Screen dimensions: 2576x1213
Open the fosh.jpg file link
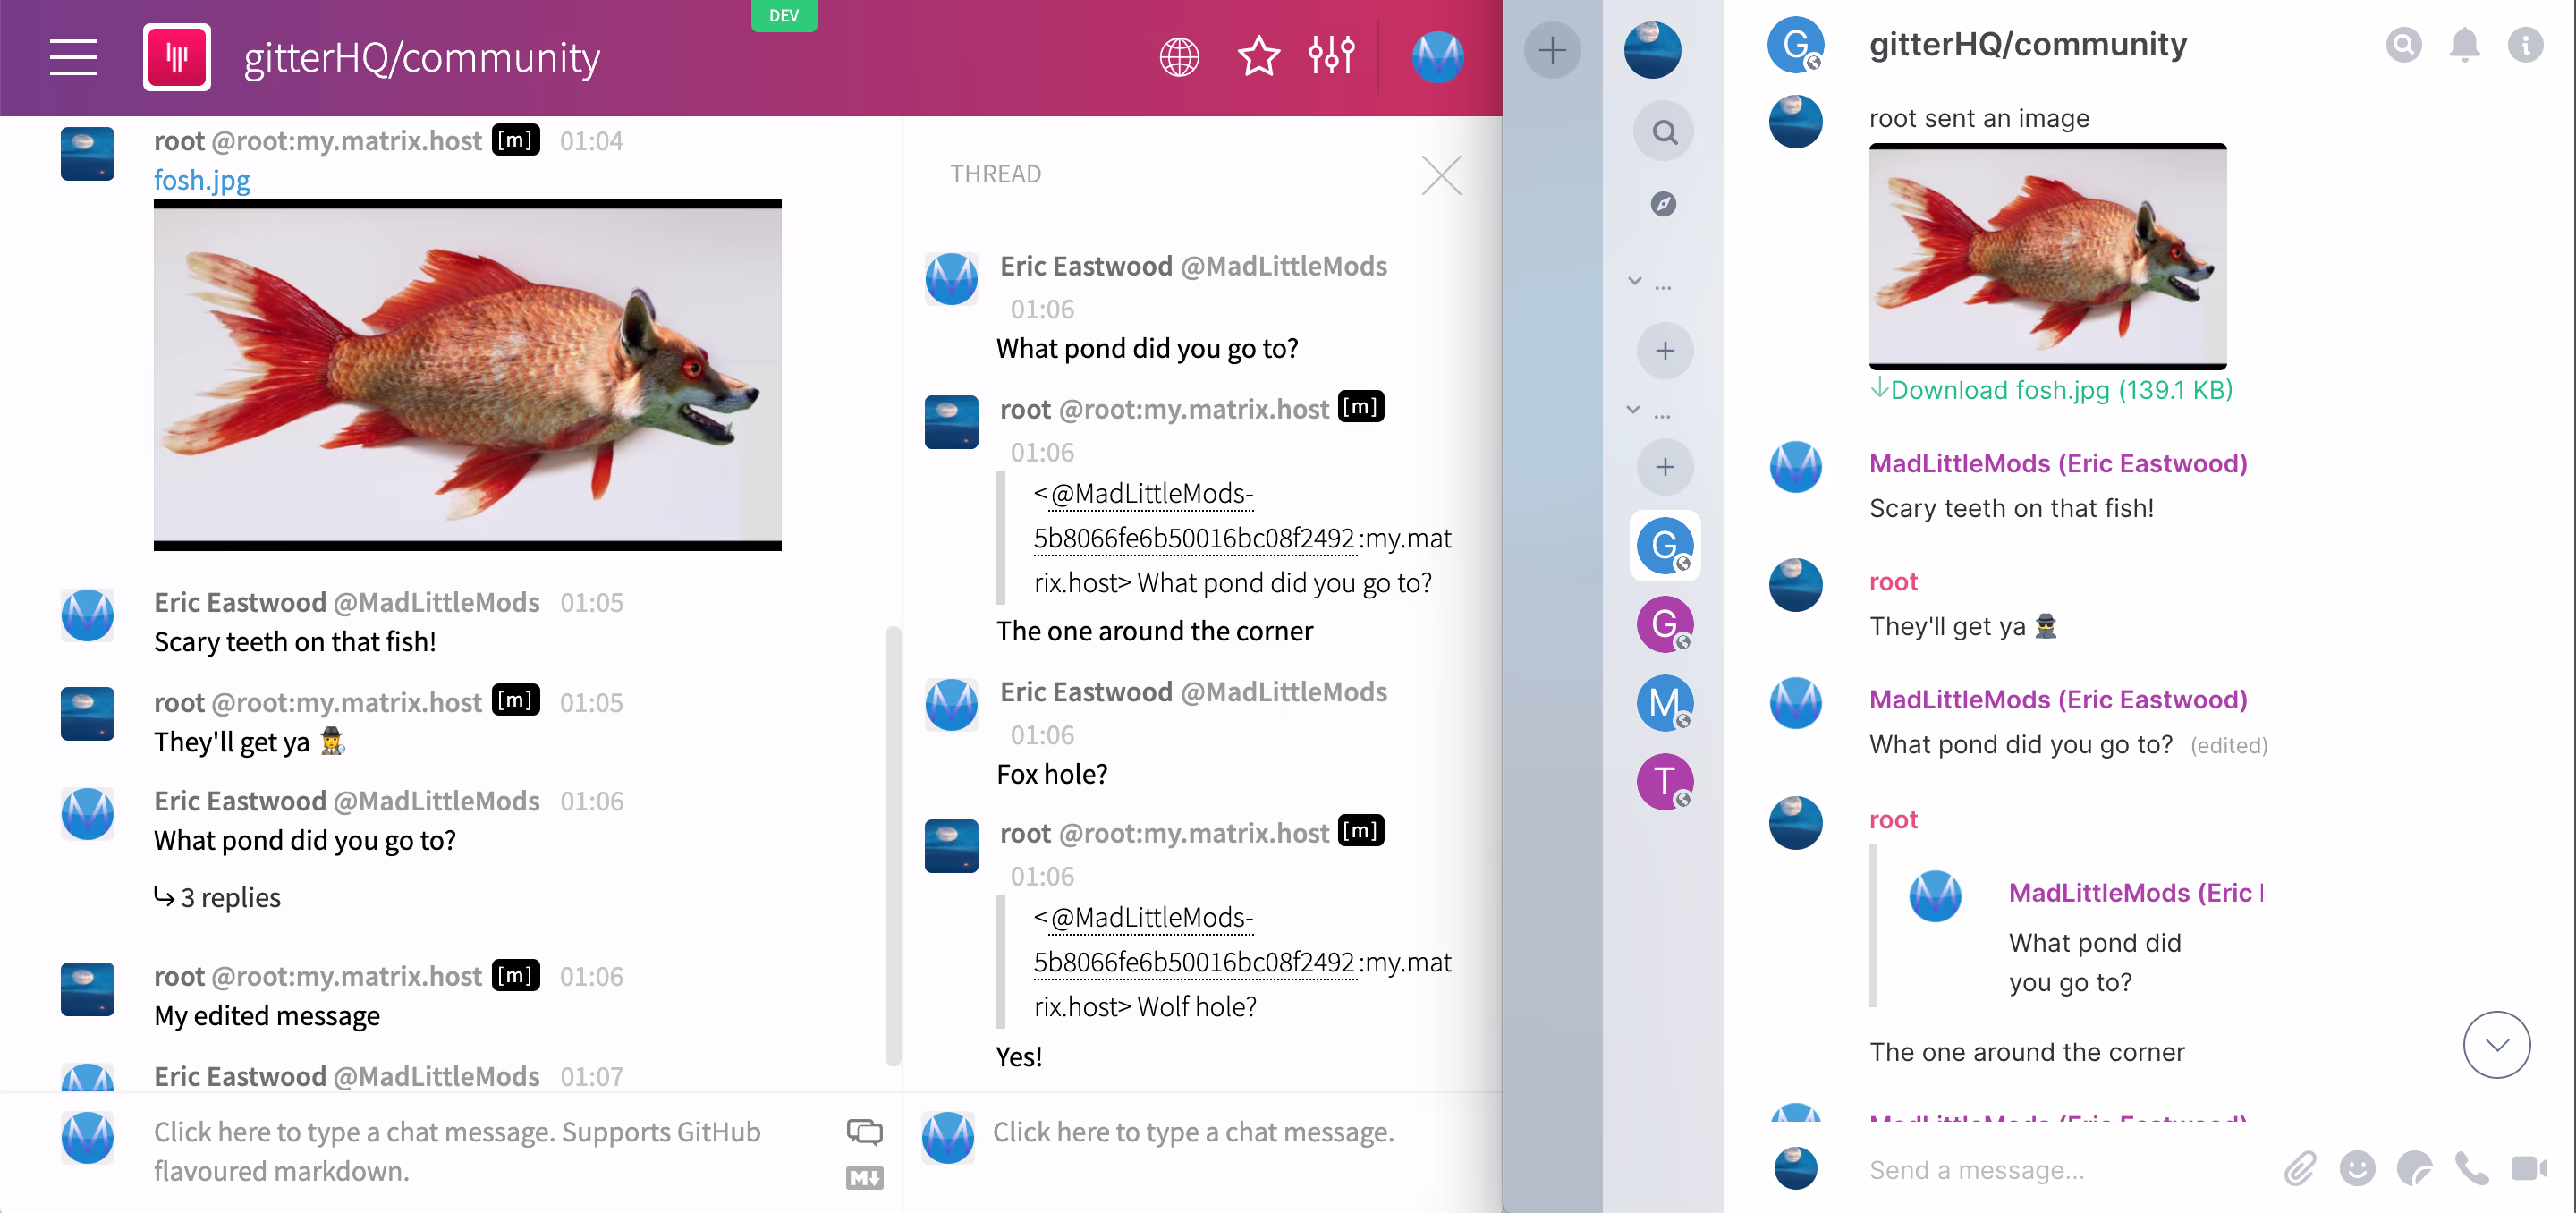(202, 180)
